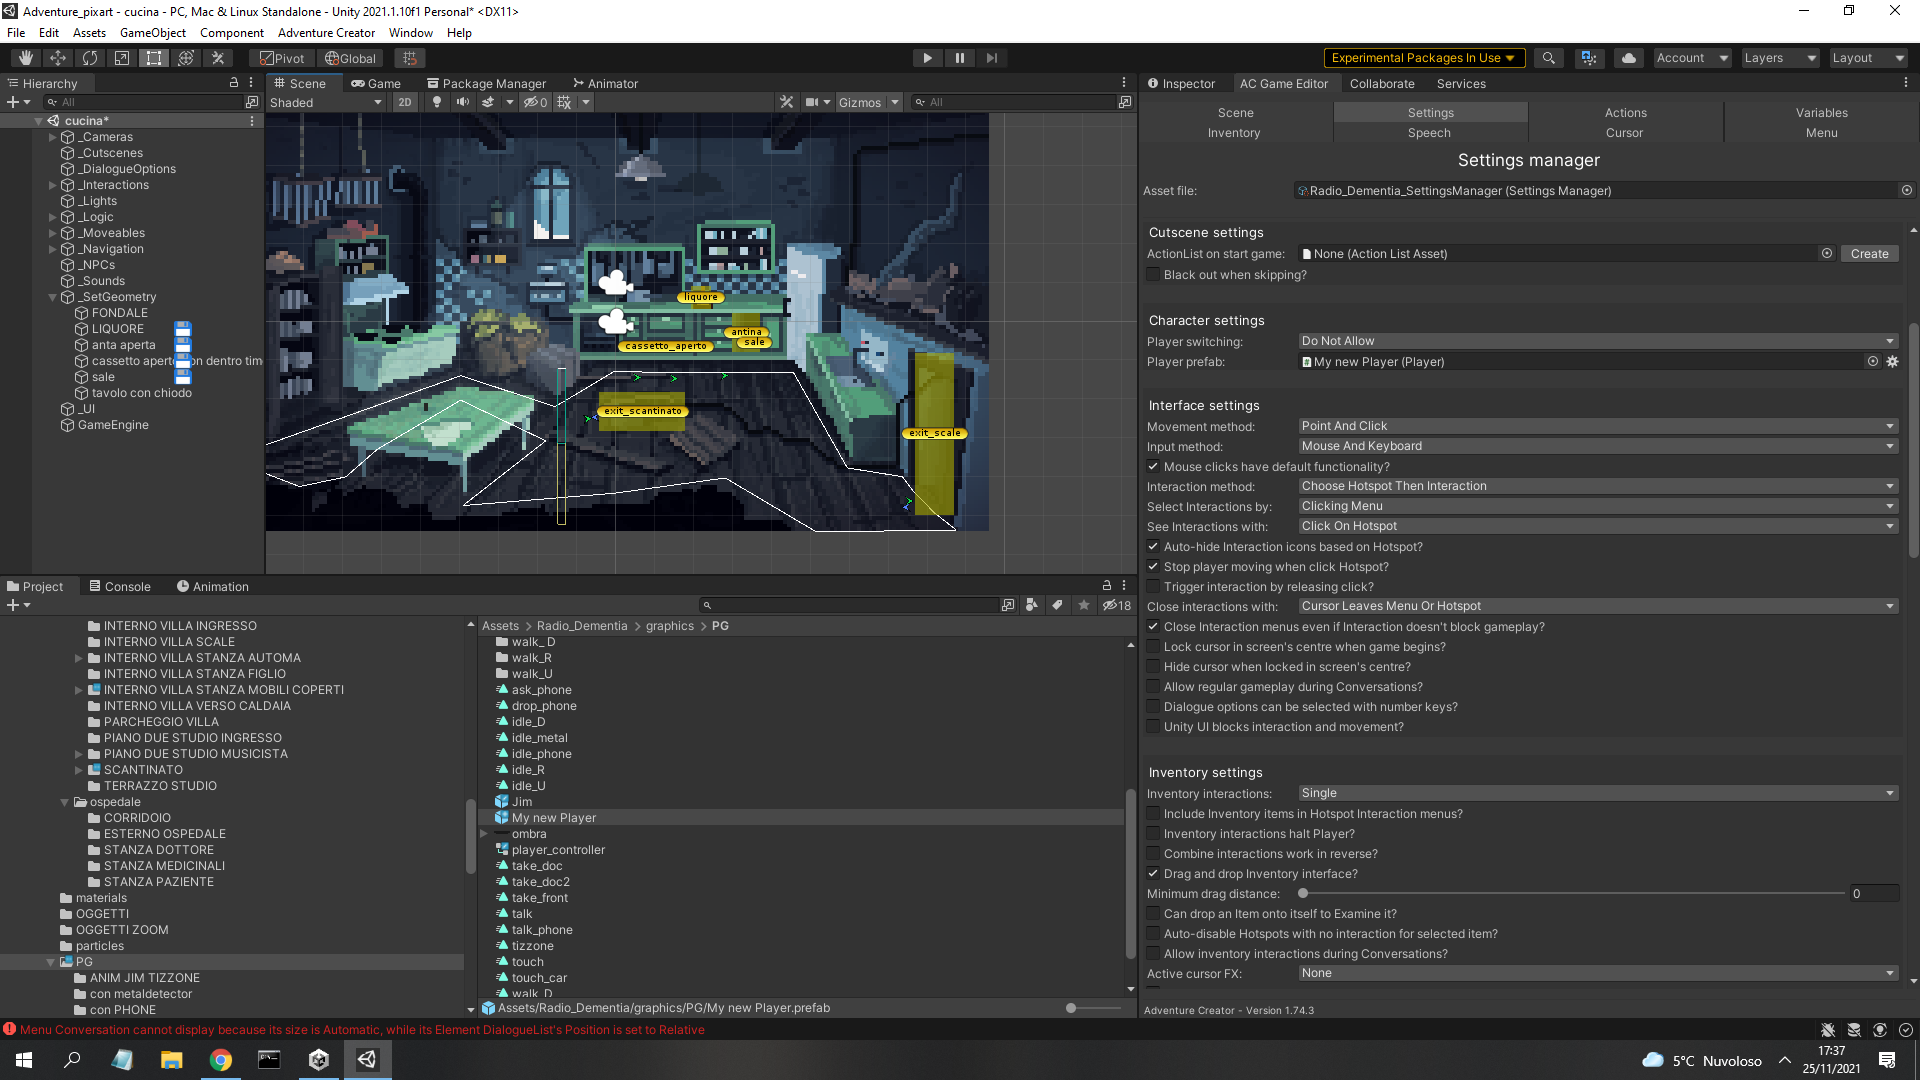Open Unity Editor from Windows taskbar
1920x1080 pixels.
367,1060
